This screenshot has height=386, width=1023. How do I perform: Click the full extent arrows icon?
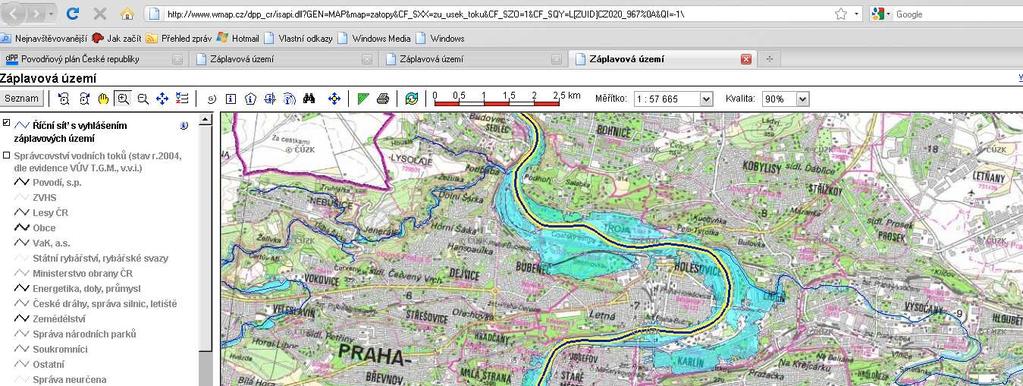tap(162, 99)
